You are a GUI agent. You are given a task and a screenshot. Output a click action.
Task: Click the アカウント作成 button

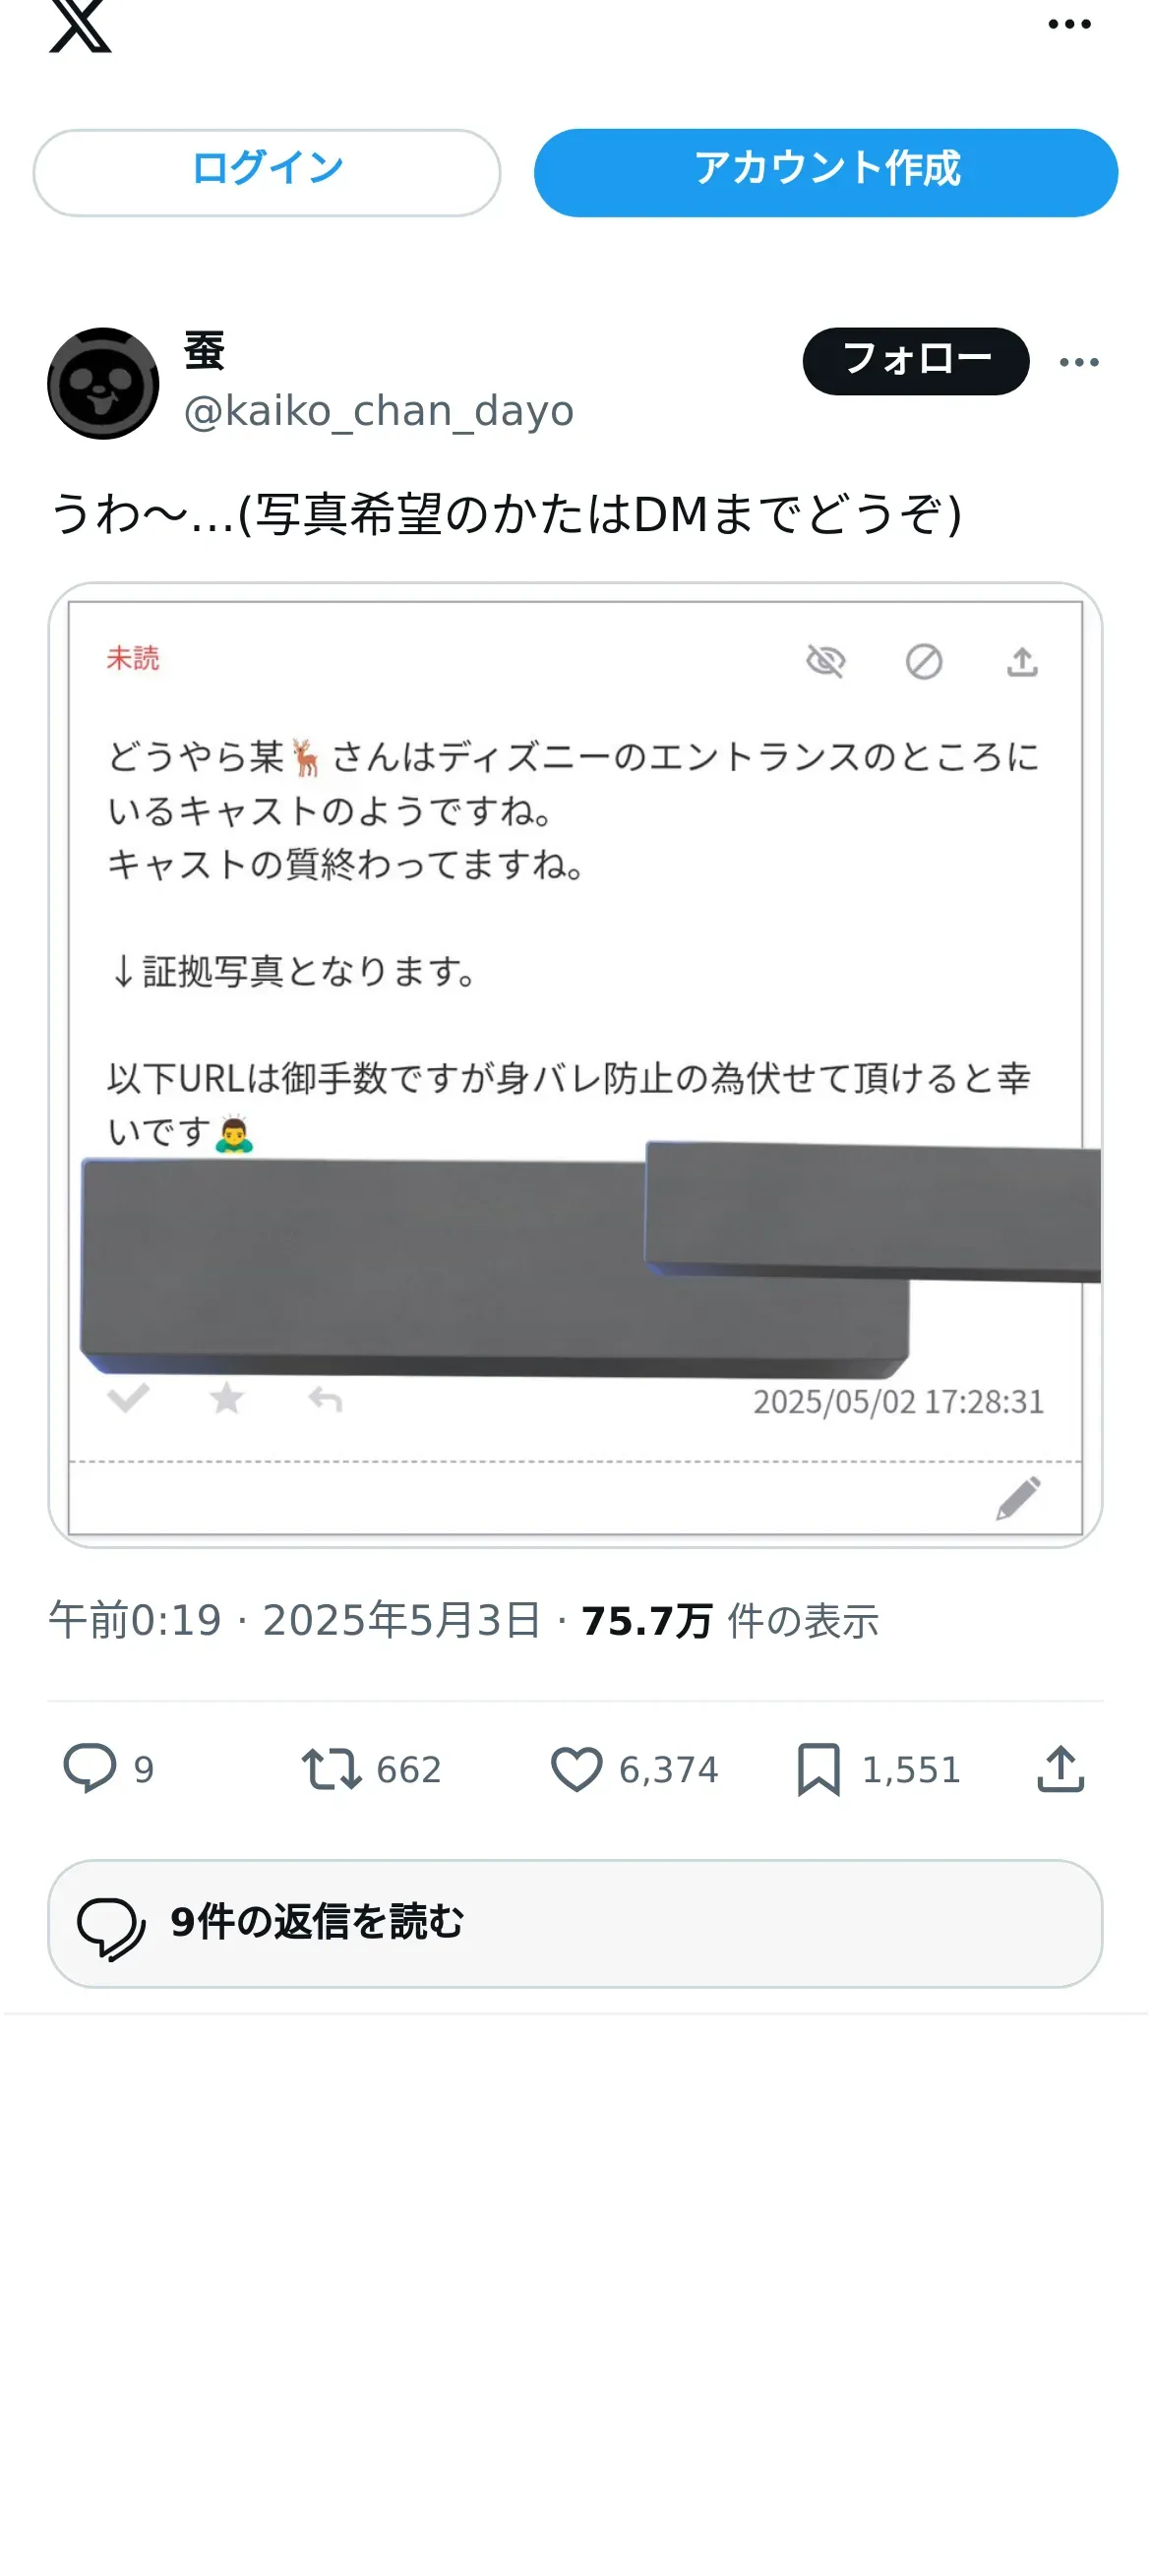pyautogui.click(x=825, y=172)
